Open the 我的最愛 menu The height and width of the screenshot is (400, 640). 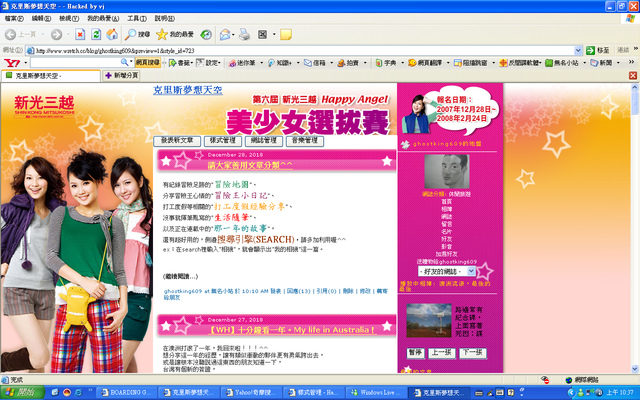coord(103,18)
